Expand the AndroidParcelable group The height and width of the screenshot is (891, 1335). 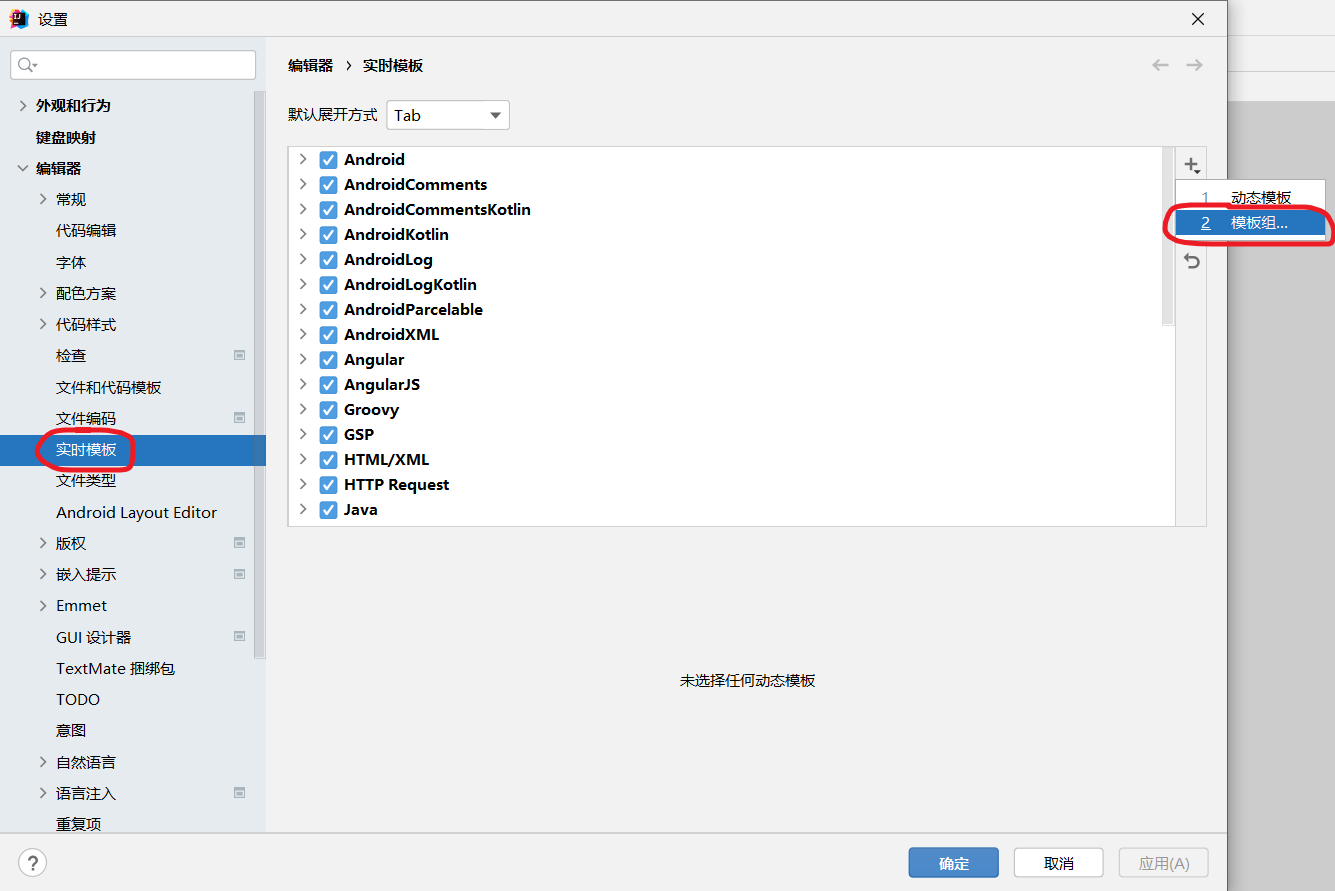[x=303, y=309]
